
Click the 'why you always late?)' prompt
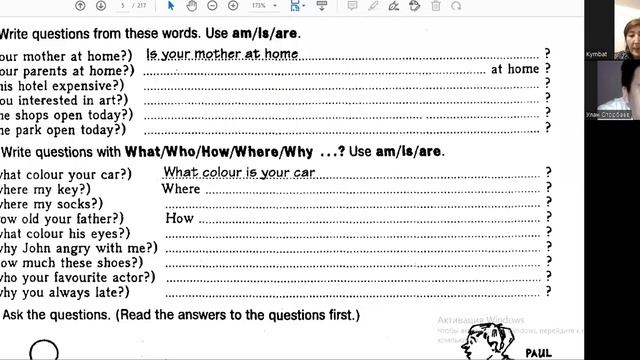coord(64,293)
